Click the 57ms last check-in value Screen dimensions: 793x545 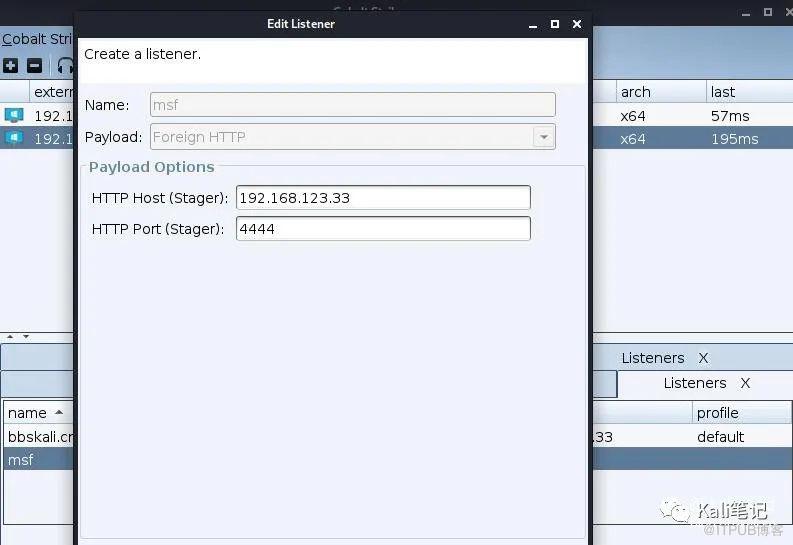point(730,116)
